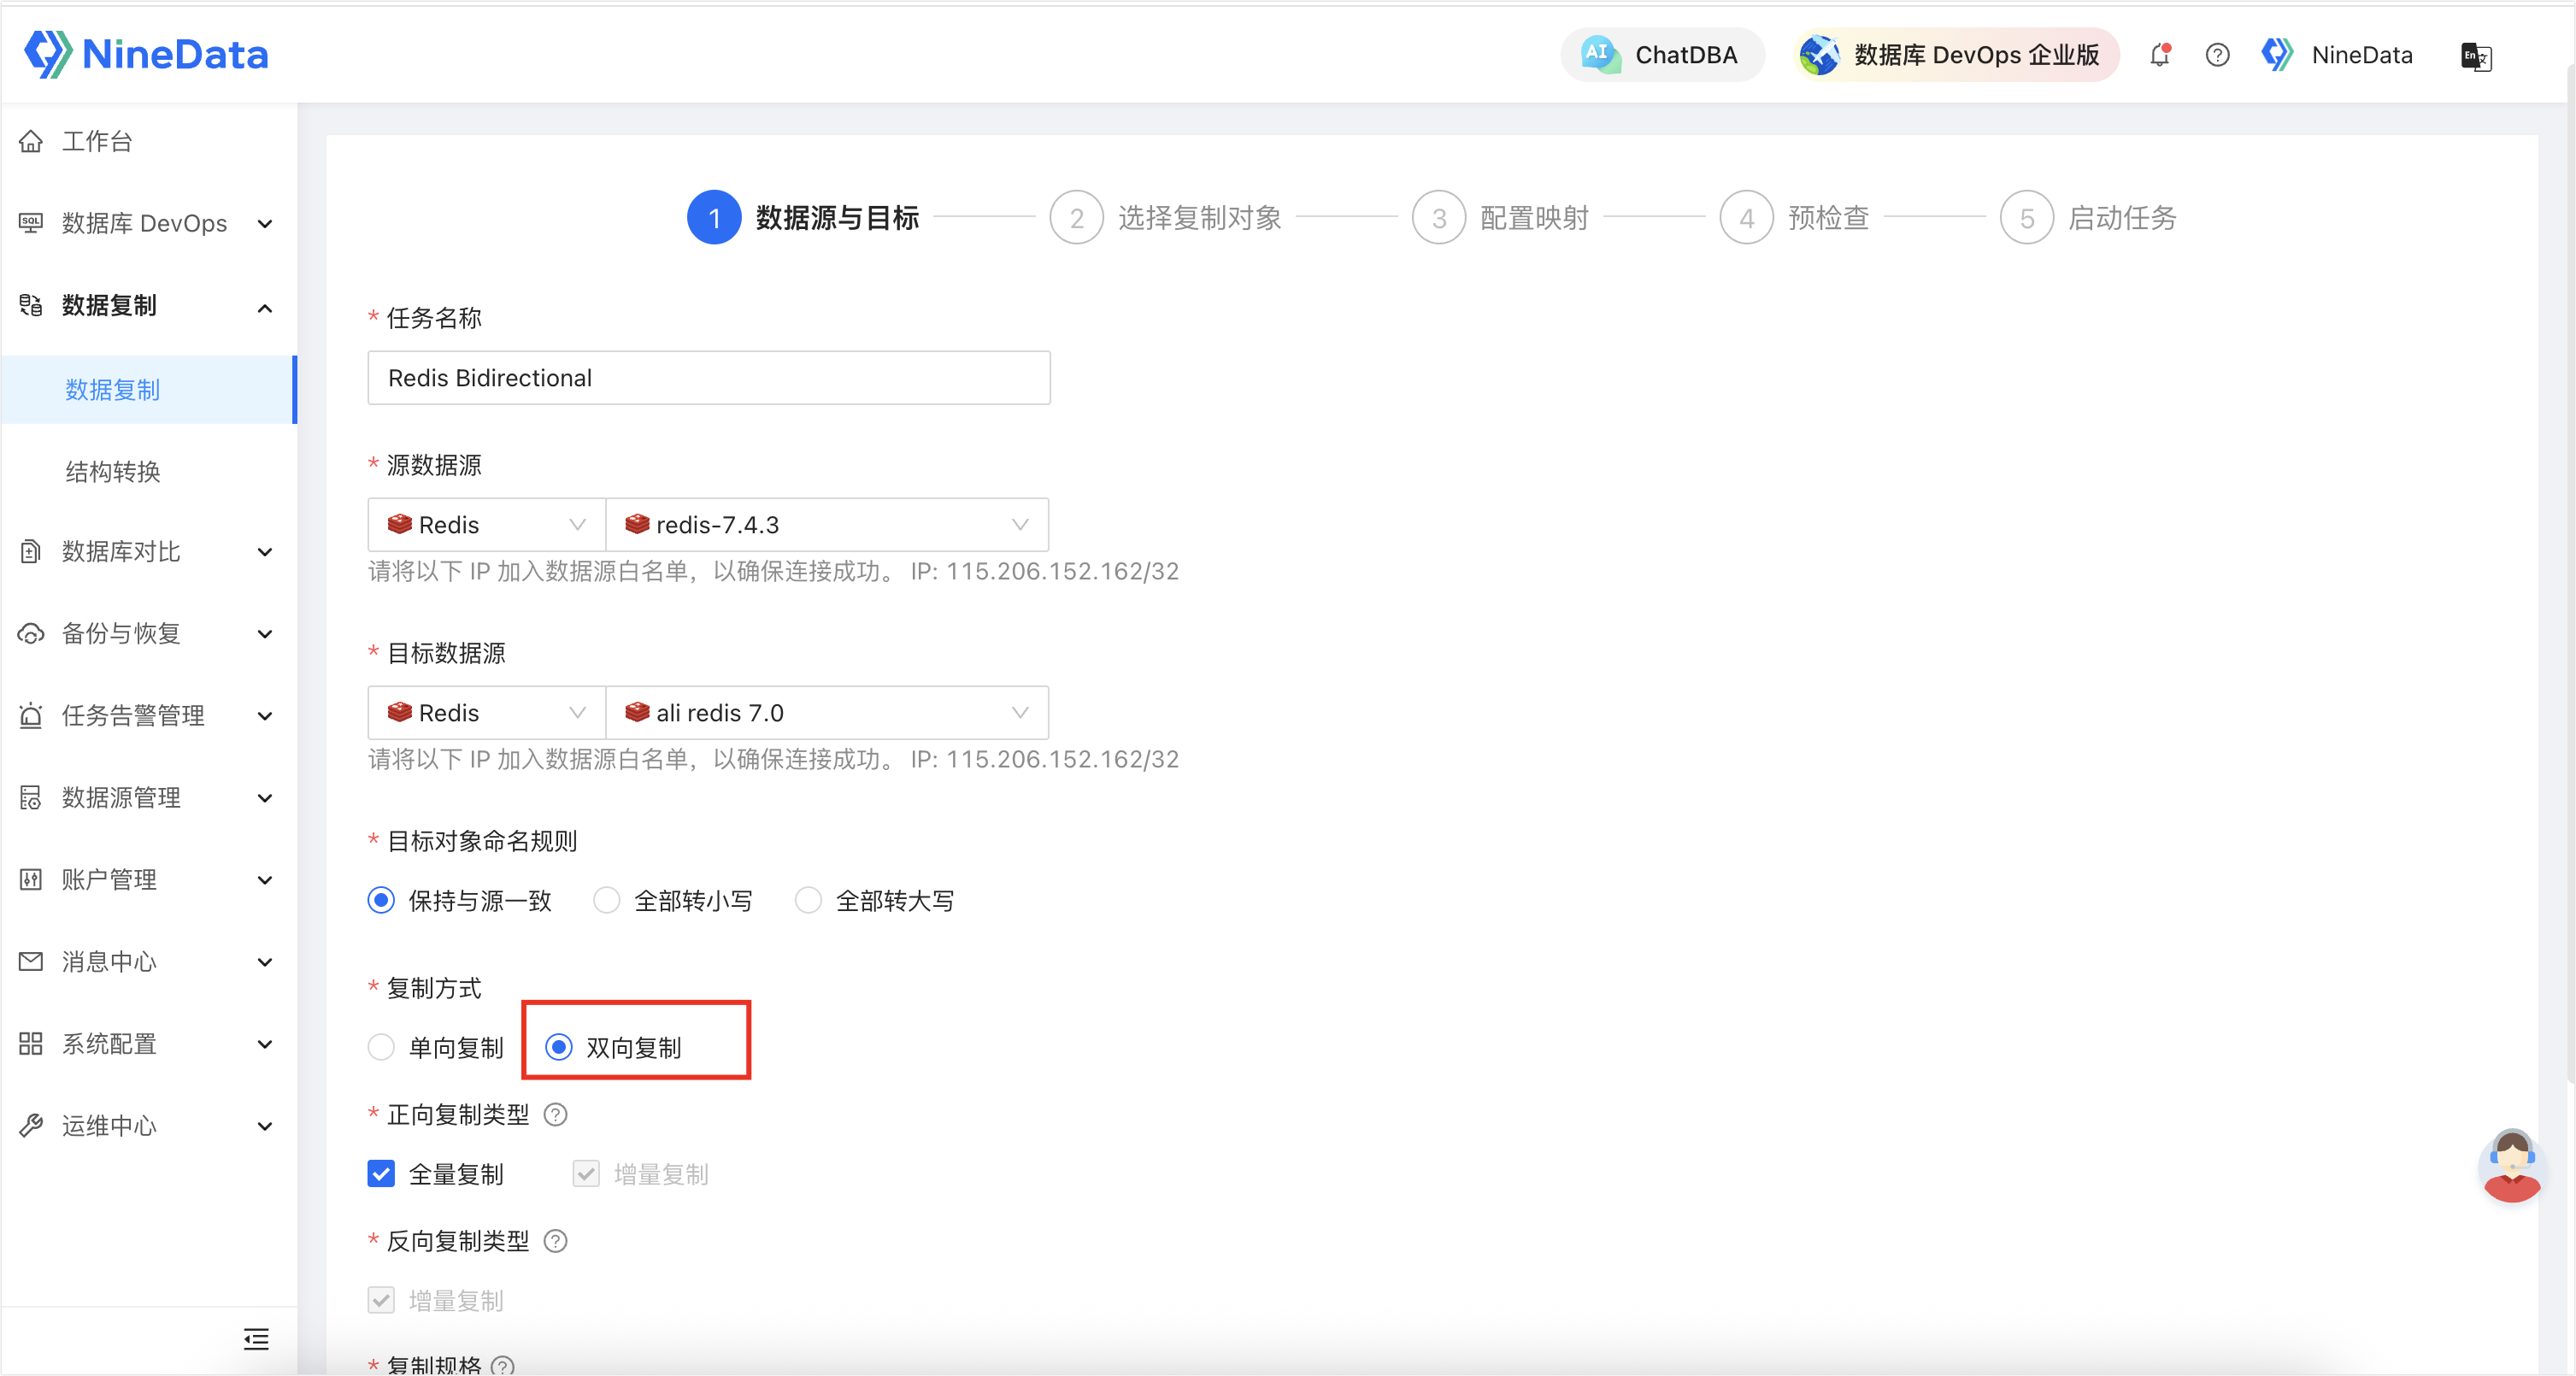Image resolution: width=2576 pixels, height=1376 pixels.
Task: Open the help question mark icon
Action: (x=2217, y=55)
